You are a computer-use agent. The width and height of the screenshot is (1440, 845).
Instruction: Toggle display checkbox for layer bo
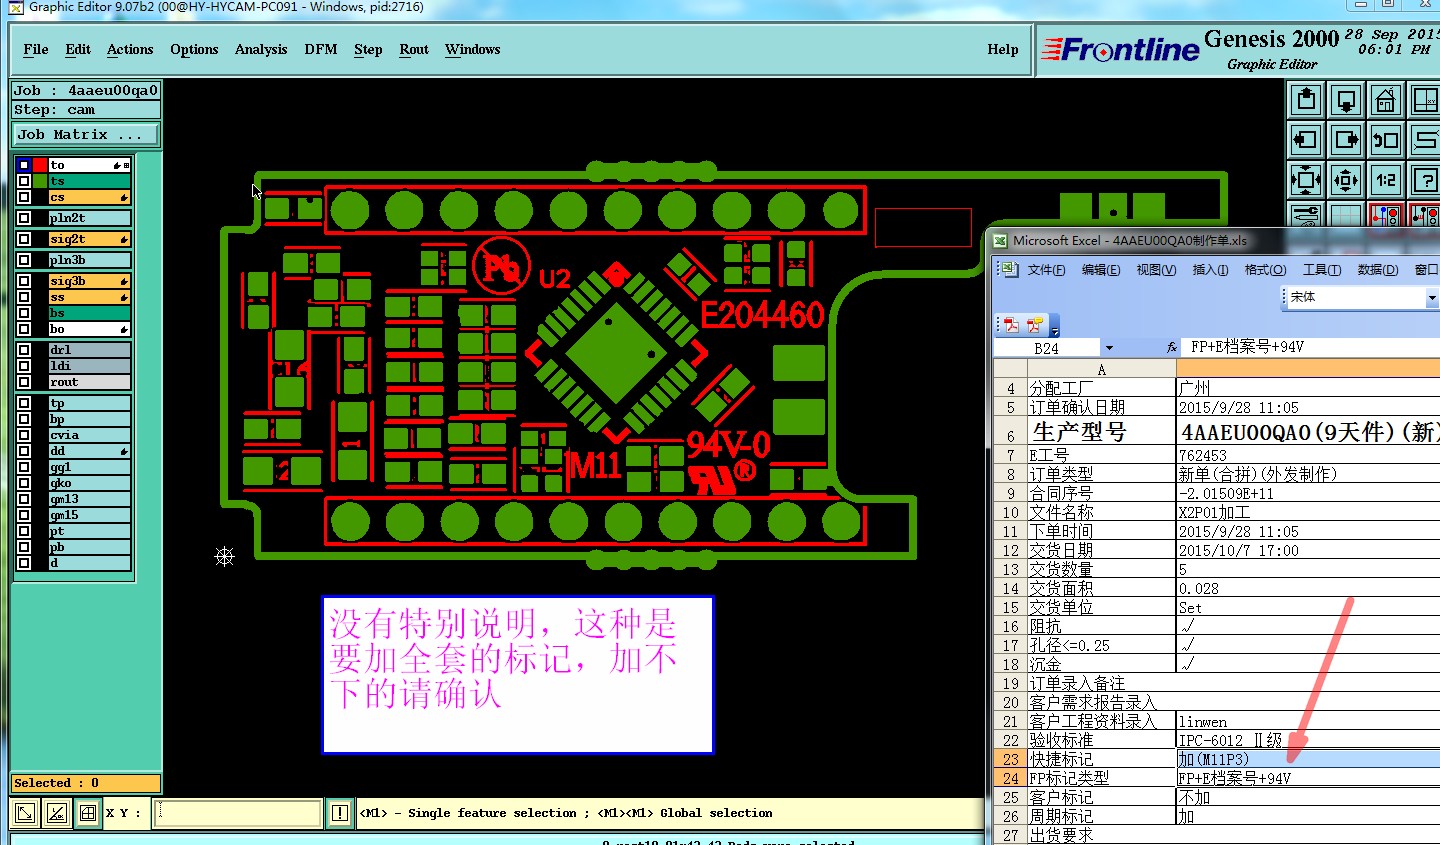[24, 329]
